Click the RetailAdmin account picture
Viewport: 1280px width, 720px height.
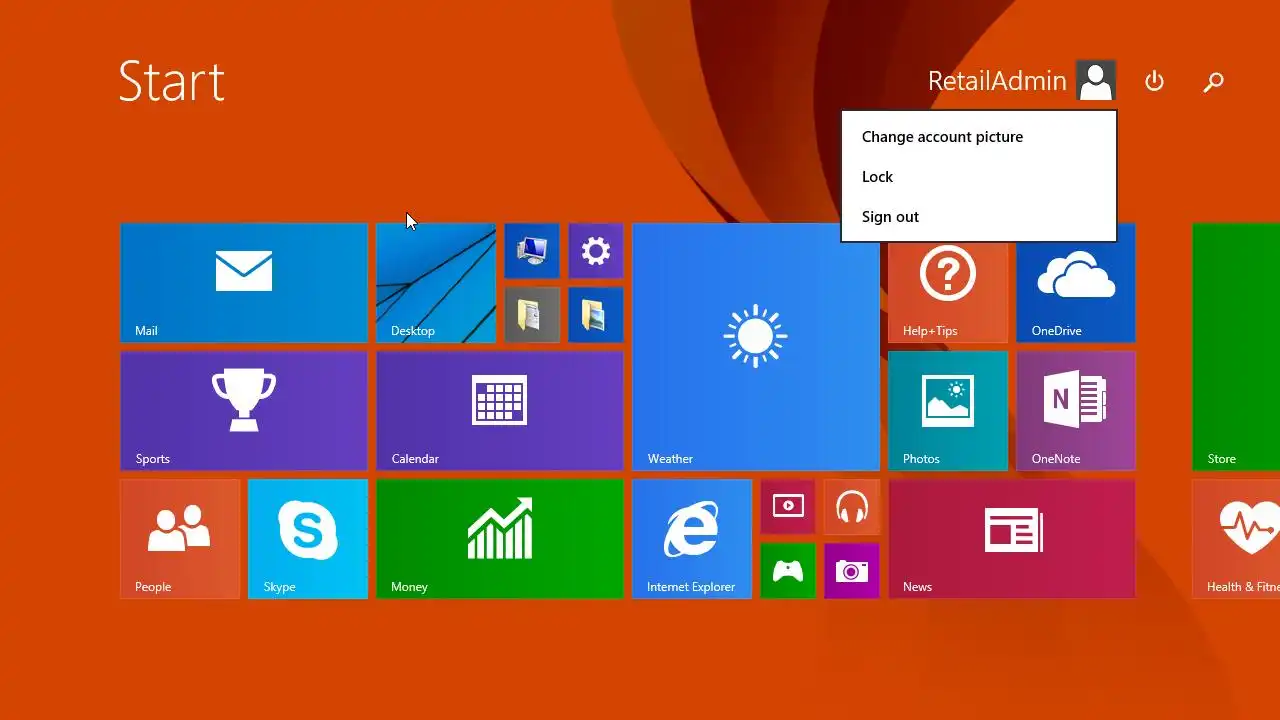pos(1096,81)
